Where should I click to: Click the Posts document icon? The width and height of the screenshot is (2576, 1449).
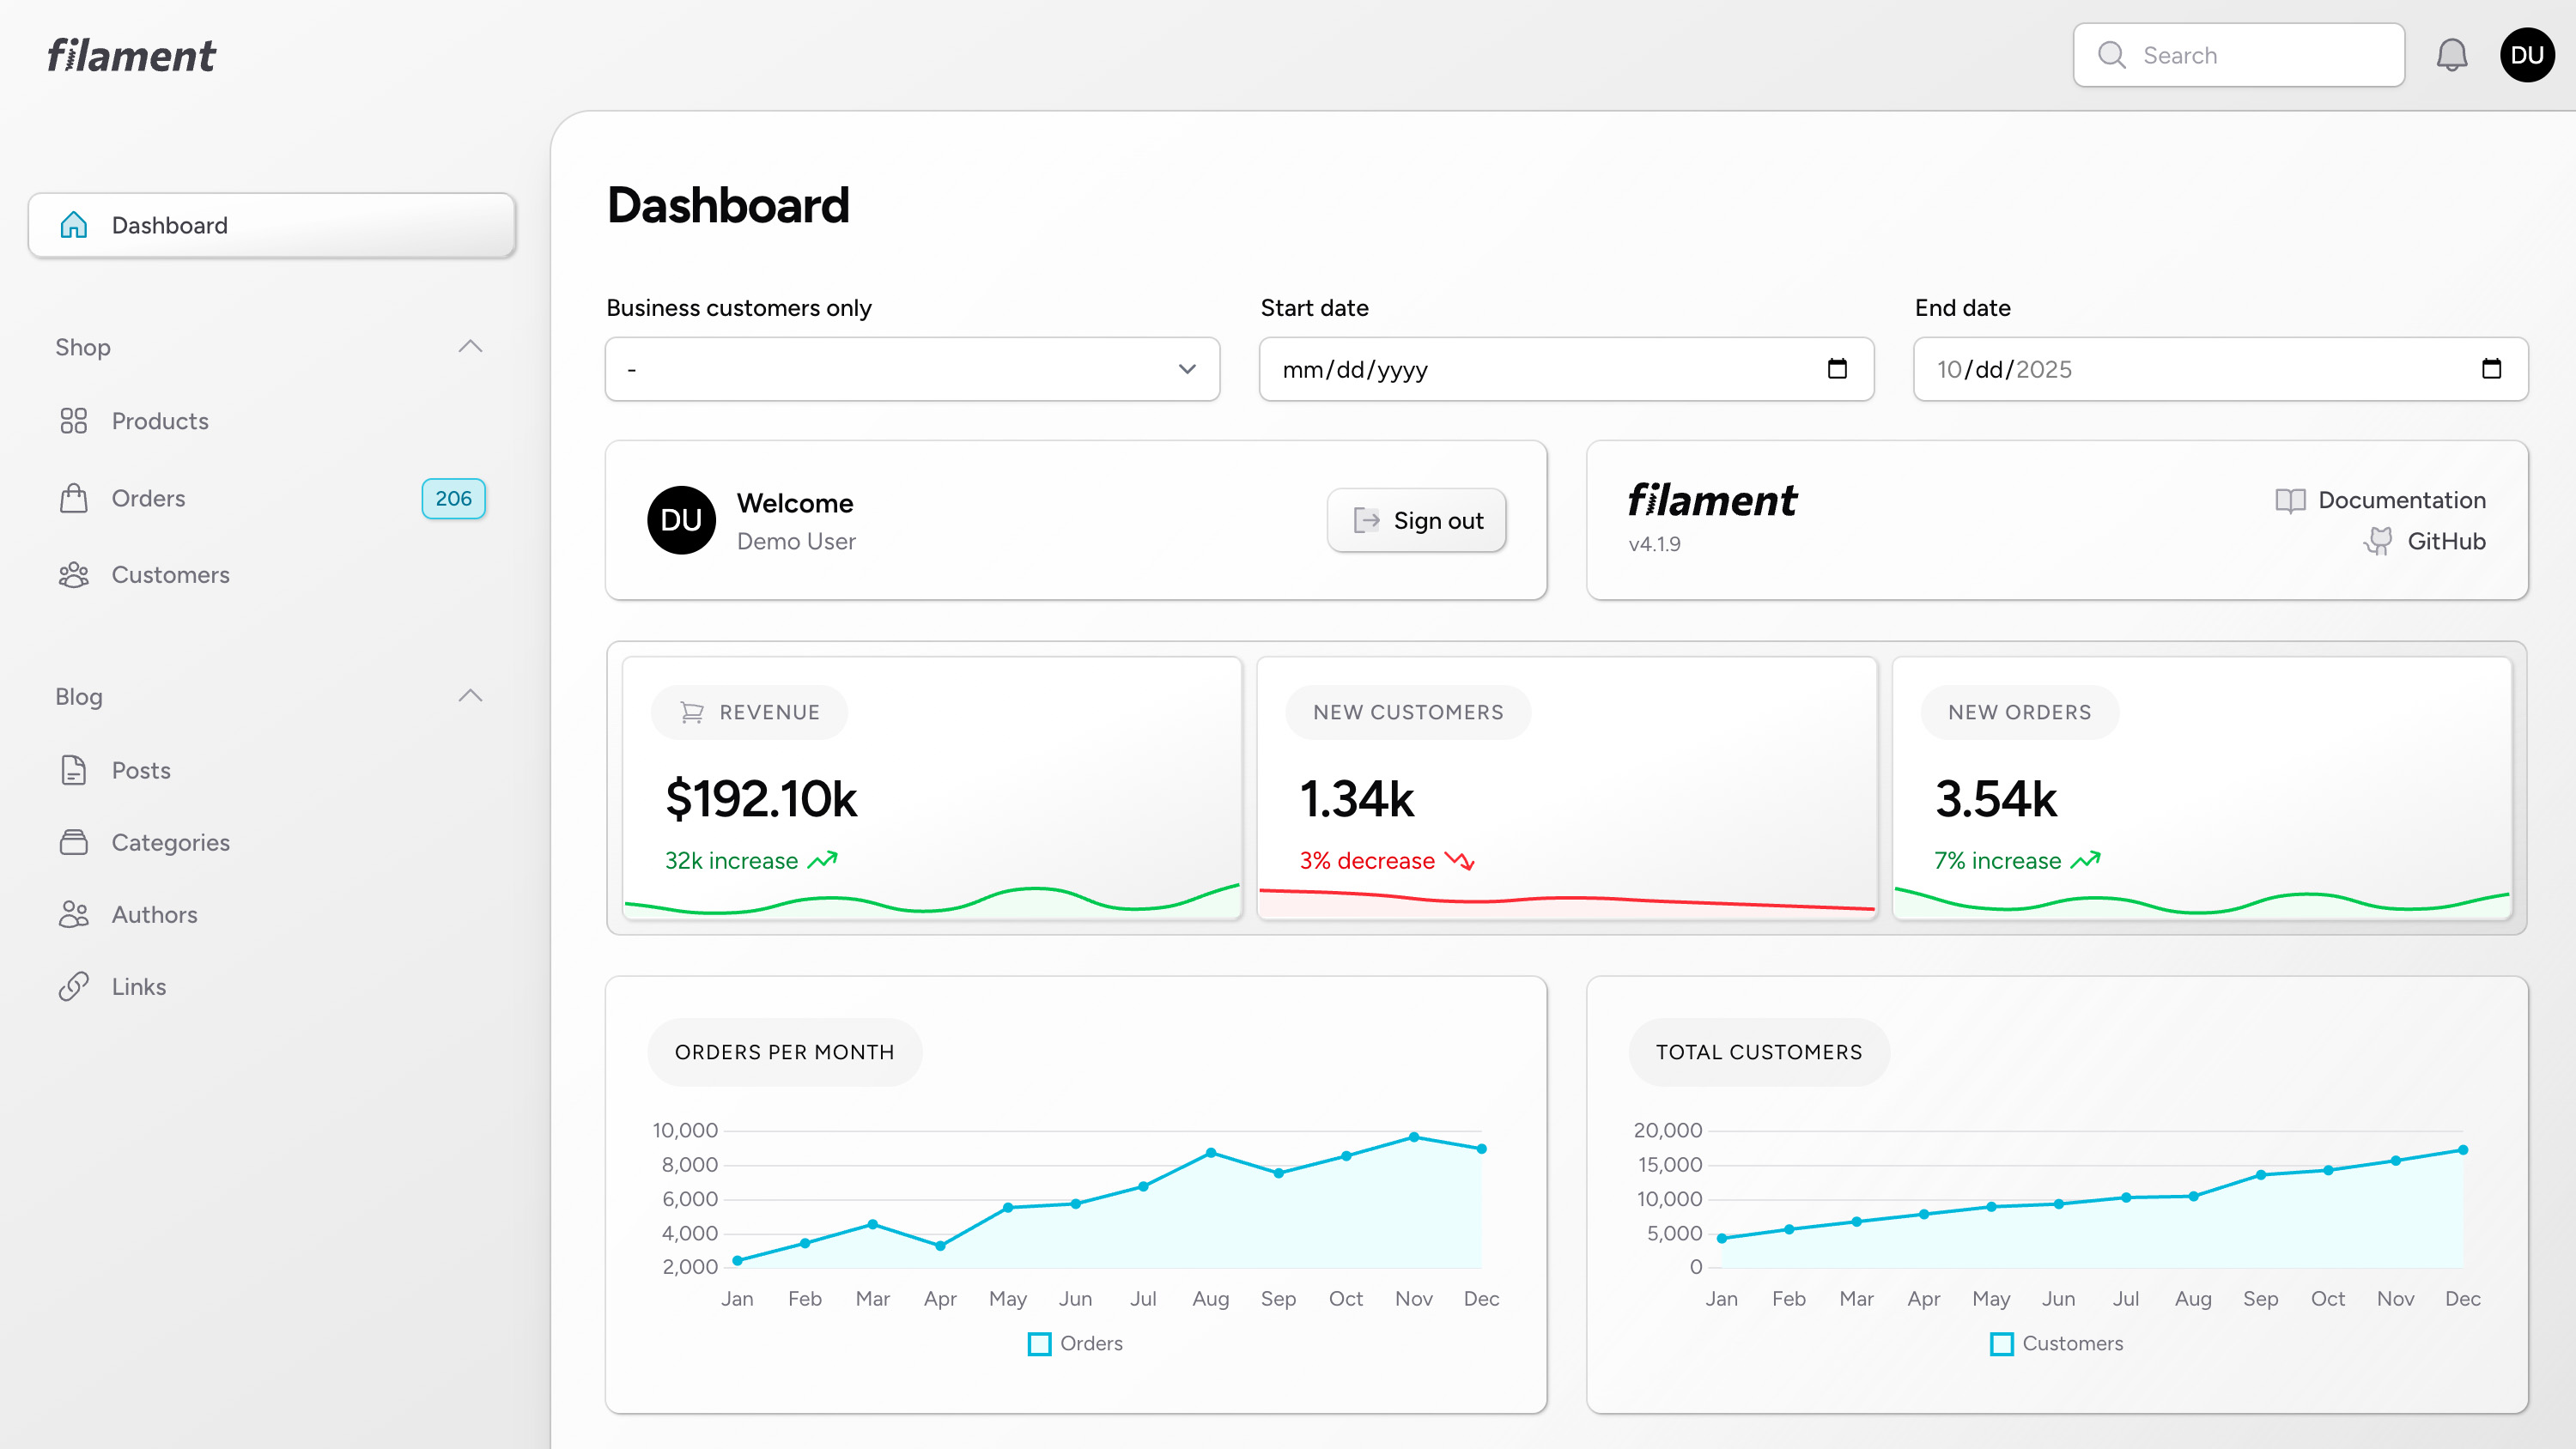[x=73, y=770]
